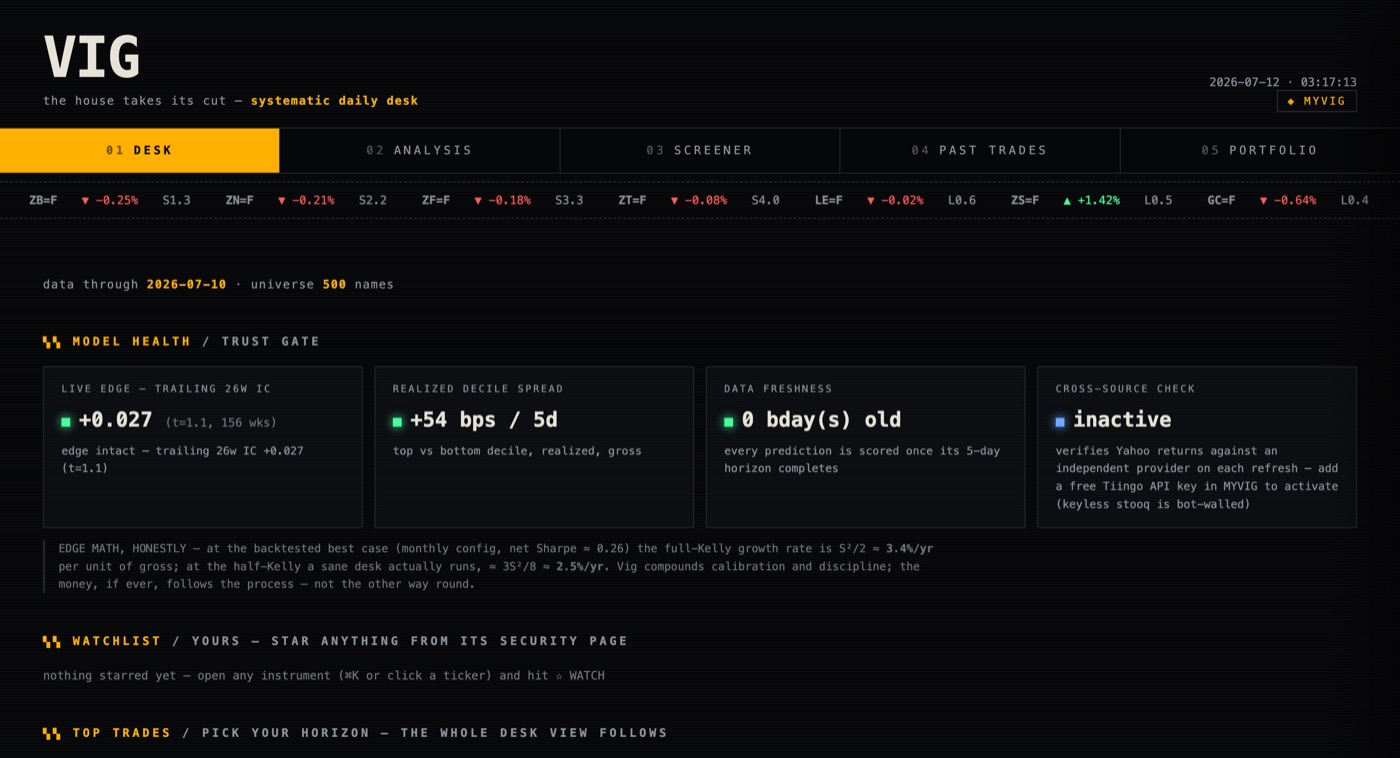Click the REALIZED DECILE SPREAD label
The image size is (1400, 758).
[x=478, y=388]
